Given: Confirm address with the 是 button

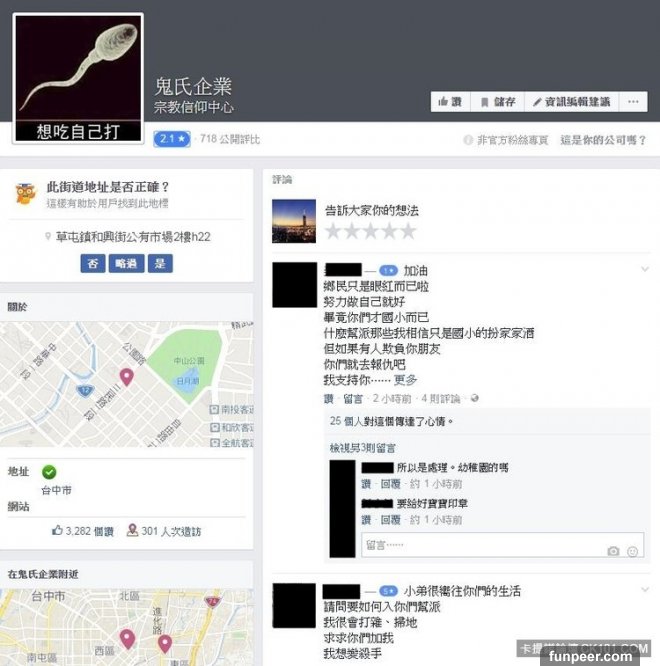Looking at the screenshot, I should click(160, 263).
